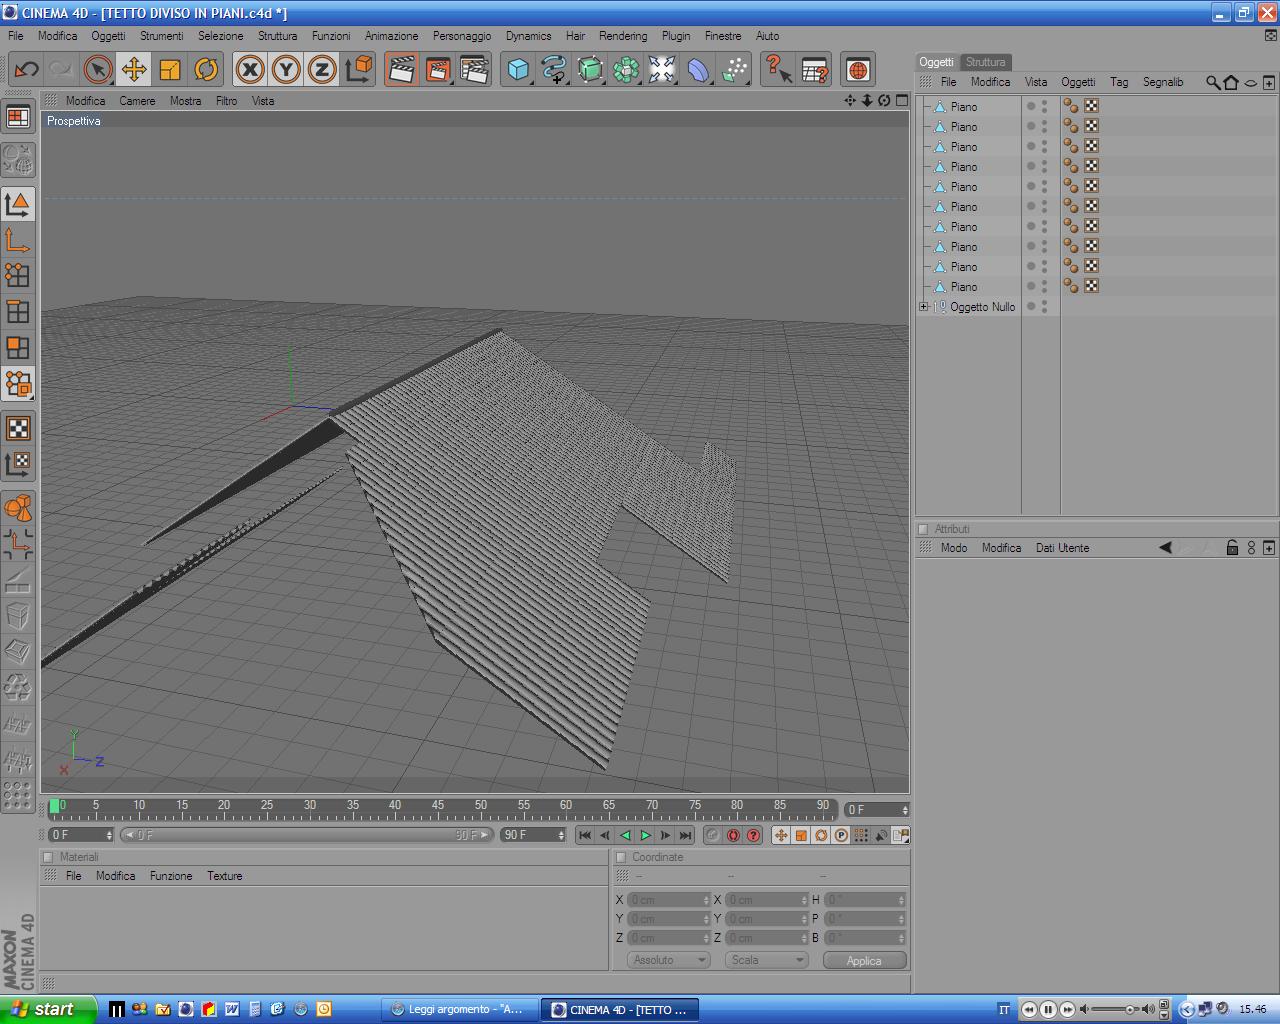Open the green Array modeling objects icon
Screen dimensions: 1280x1024
[626, 69]
